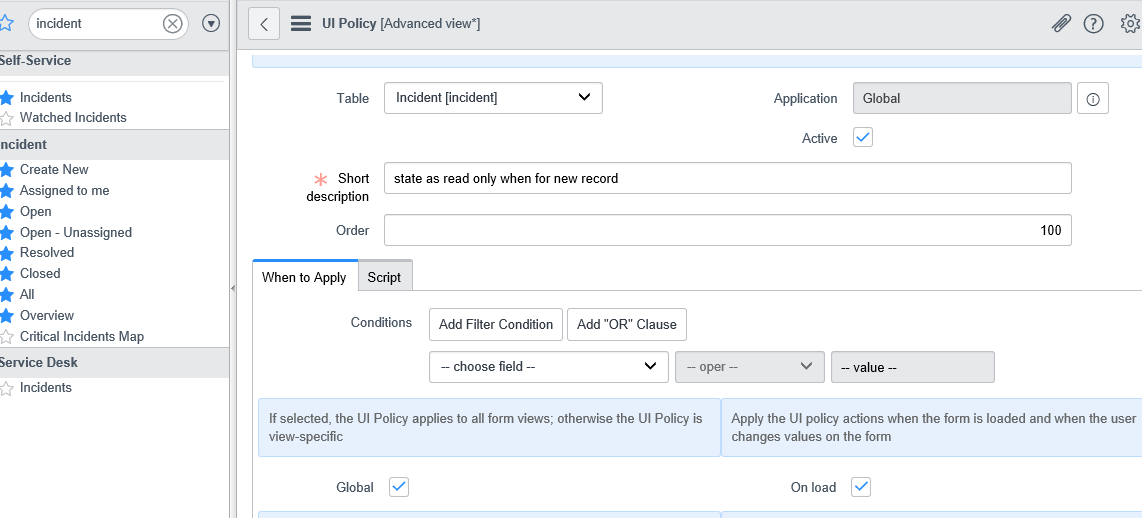
Task: Toggle favorite star for Overview
Action: click(x=7, y=316)
